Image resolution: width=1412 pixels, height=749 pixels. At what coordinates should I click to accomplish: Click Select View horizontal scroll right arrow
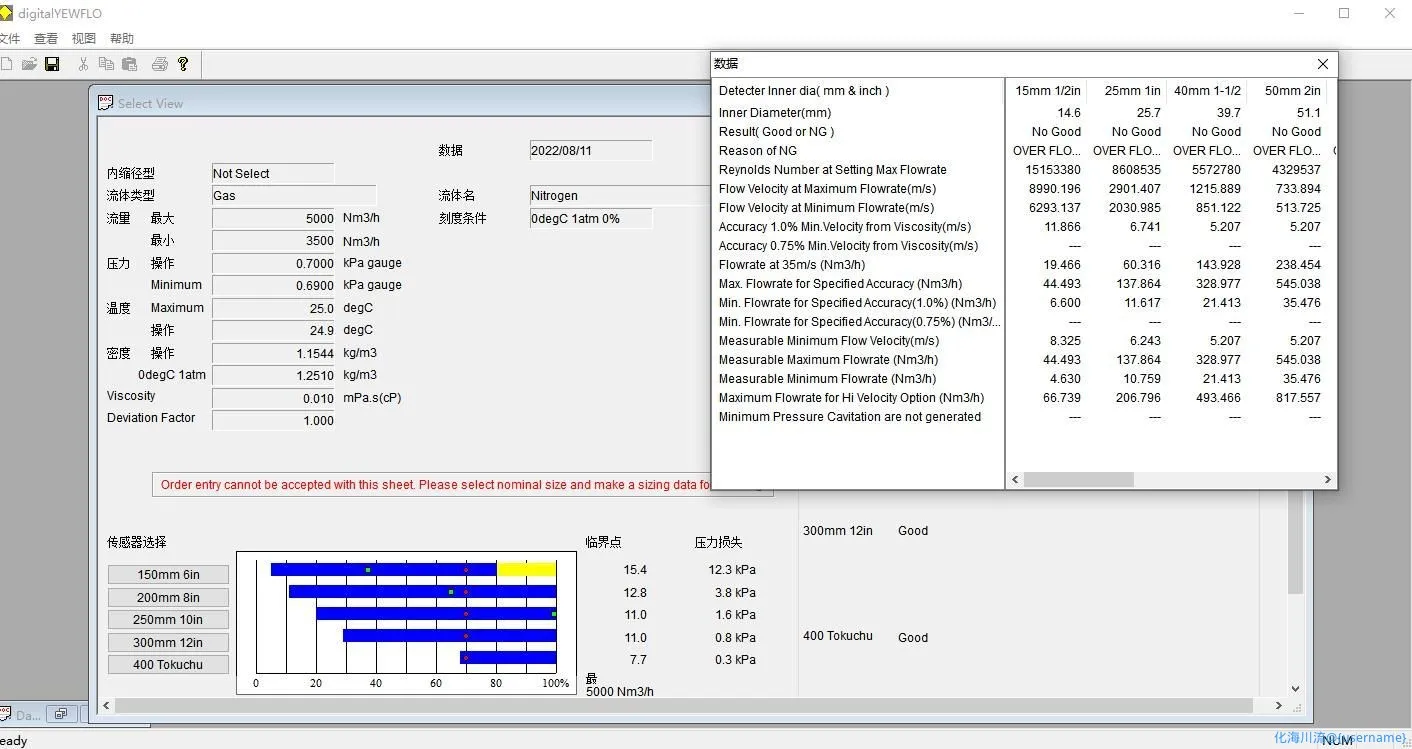coord(1279,706)
